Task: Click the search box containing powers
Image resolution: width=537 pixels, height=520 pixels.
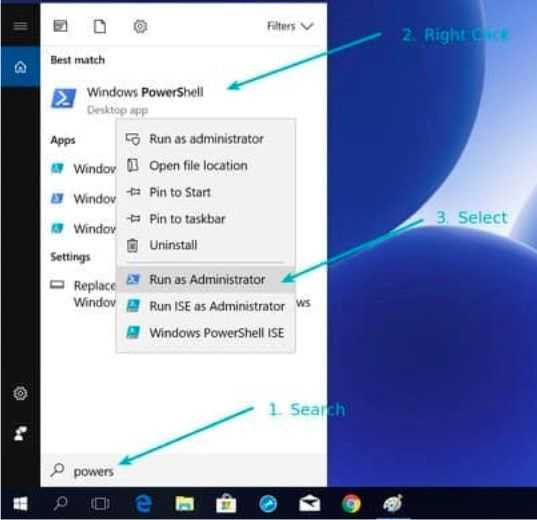Action: pyautogui.click(x=184, y=471)
